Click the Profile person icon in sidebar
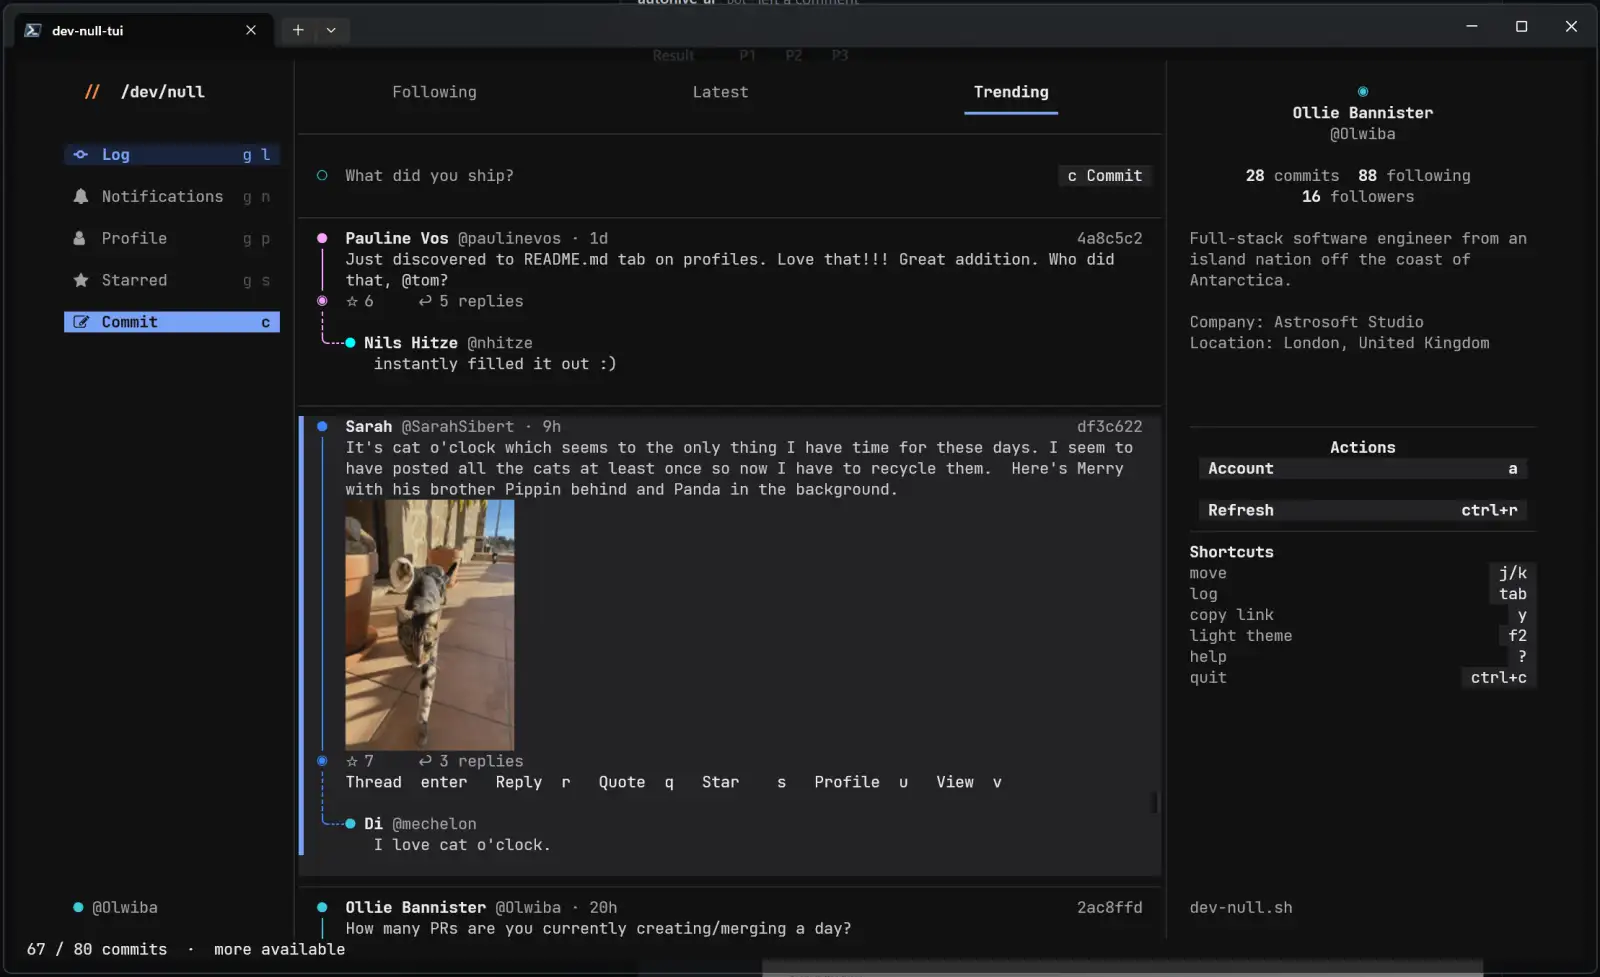Image resolution: width=1600 pixels, height=977 pixels. [80, 239]
